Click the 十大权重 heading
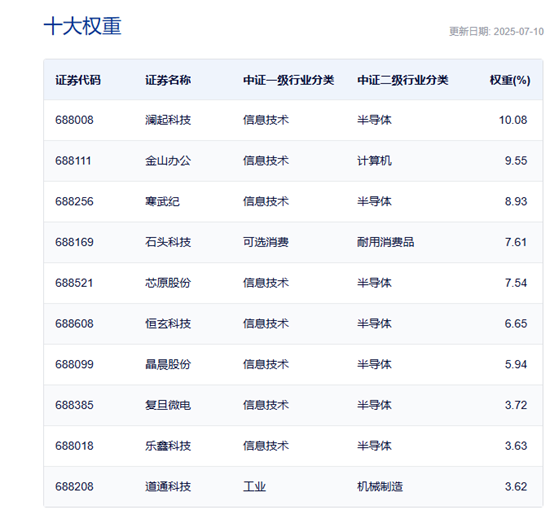Screen dimensions: 554x532 point(83,26)
